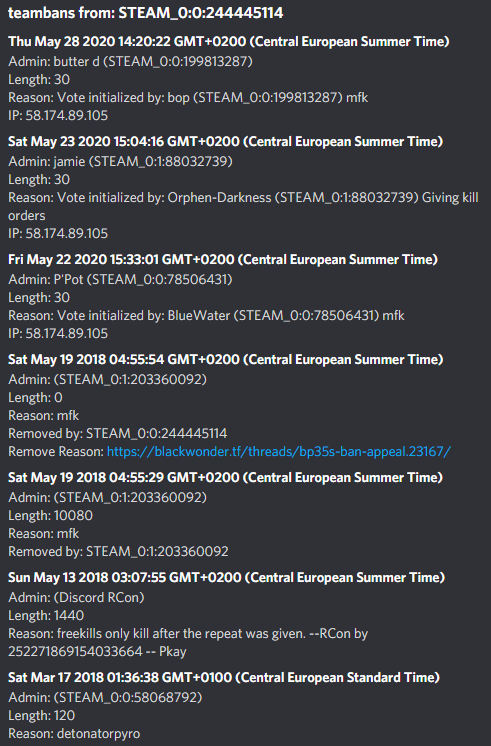Click the 'Admin: (Discord RCon)' line
The width and height of the screenshot is (491, 746).
(x=76, y=597)
